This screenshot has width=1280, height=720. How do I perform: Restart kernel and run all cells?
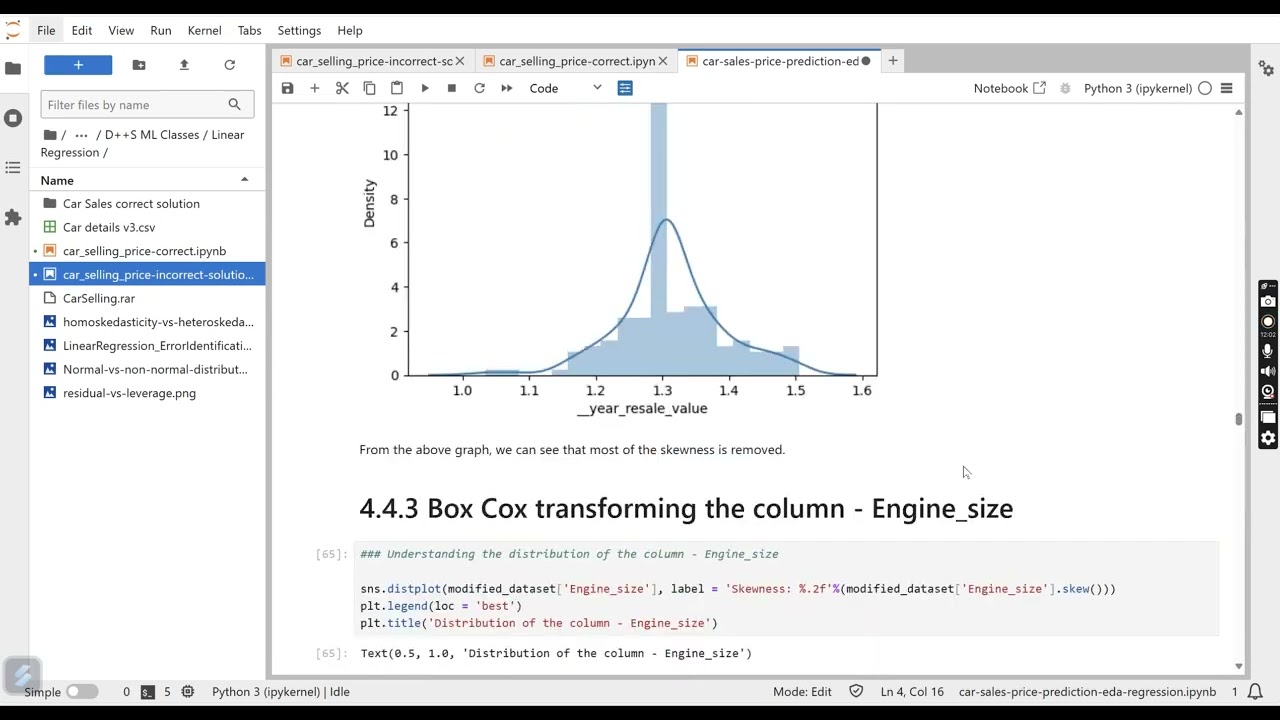pyautogui.click(x=507, y=88)
